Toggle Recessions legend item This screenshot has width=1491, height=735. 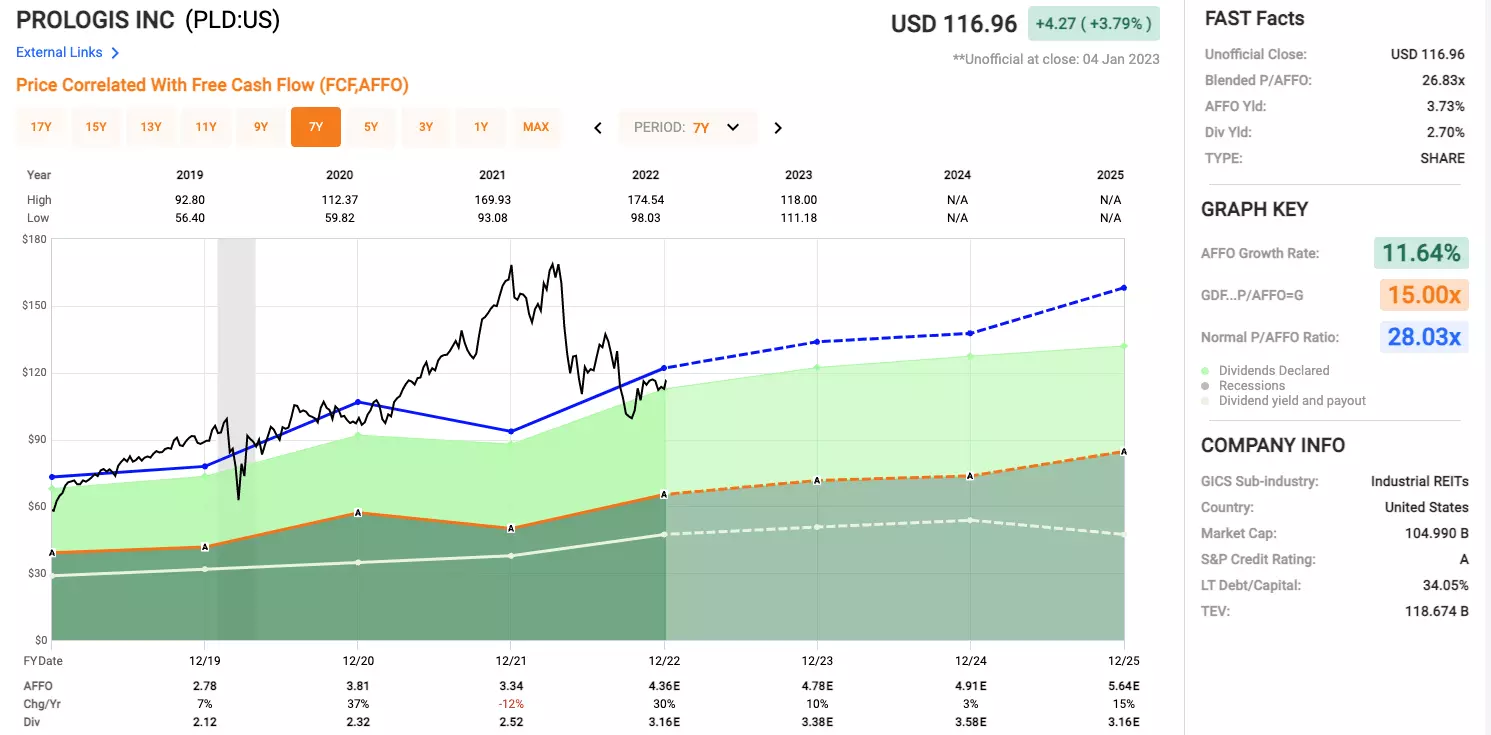tap(1245, 386)
